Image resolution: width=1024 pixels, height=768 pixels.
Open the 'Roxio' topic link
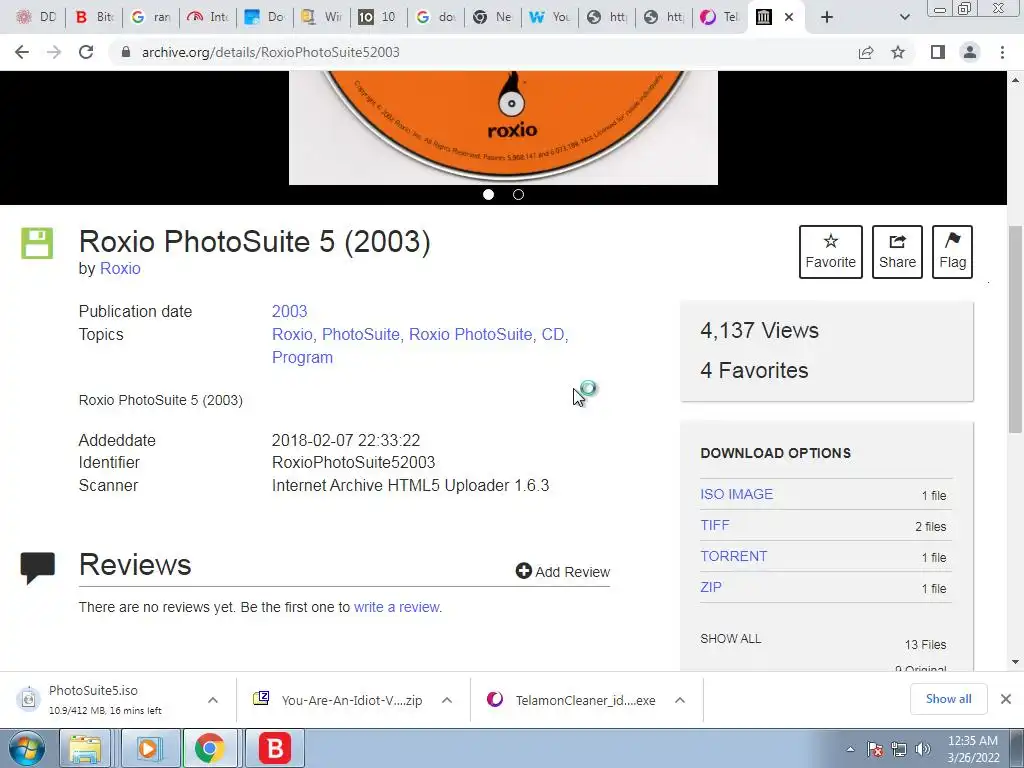pyautogui.click(x=292, y=334)
